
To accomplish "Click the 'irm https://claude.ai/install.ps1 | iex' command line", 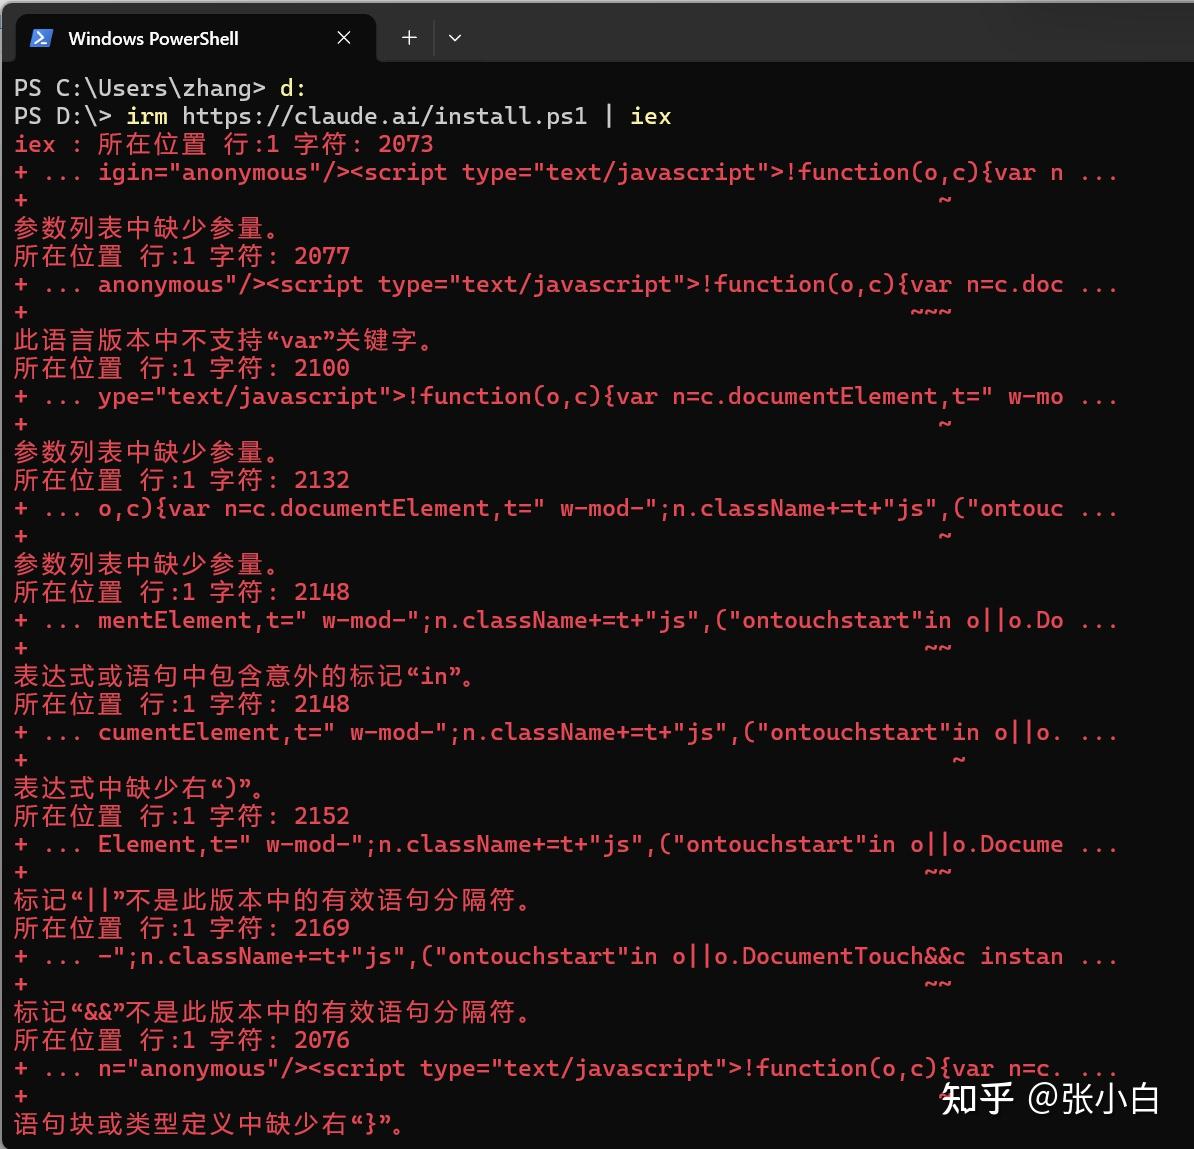I will tap(343, 116).
